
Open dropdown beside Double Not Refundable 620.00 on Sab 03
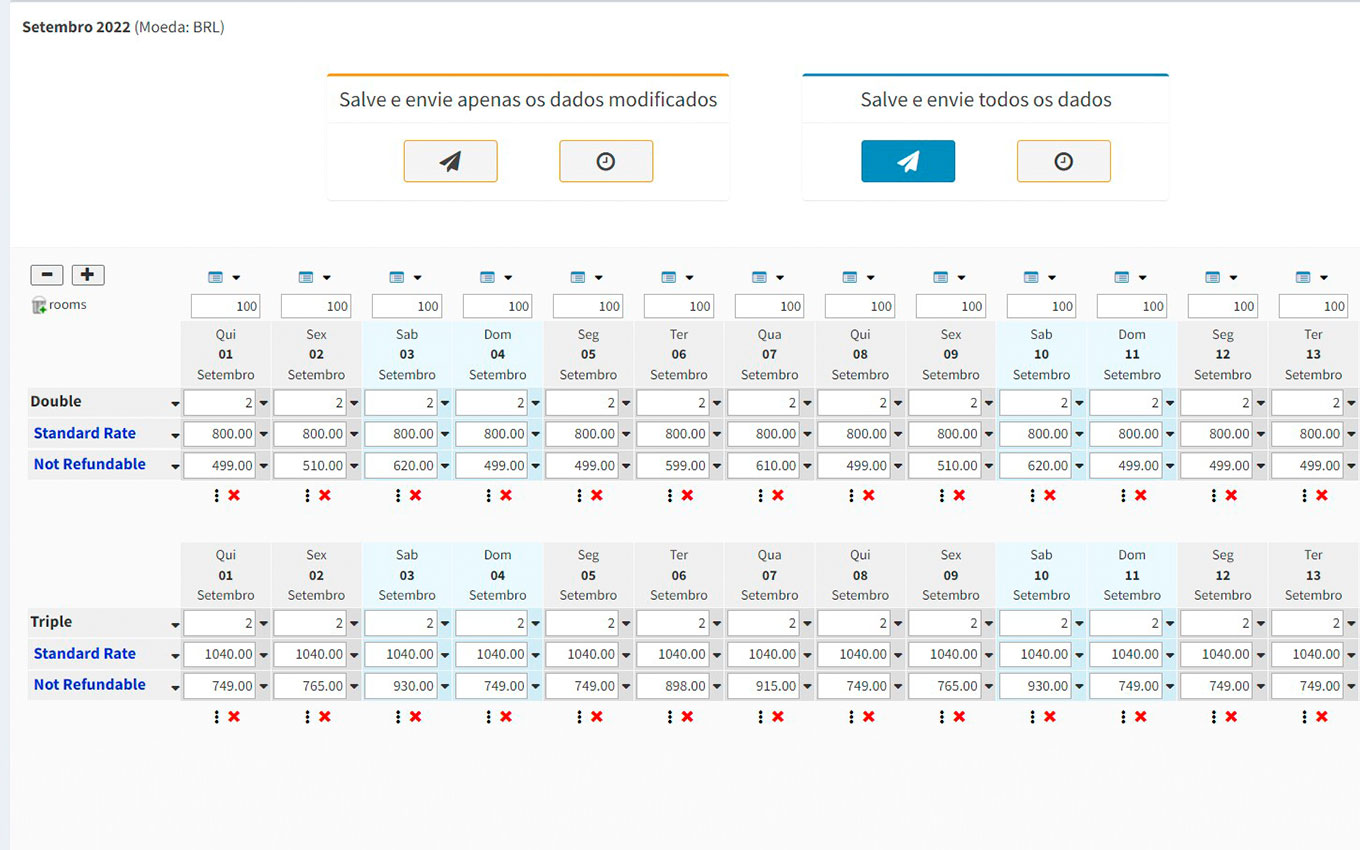point(445,466)
